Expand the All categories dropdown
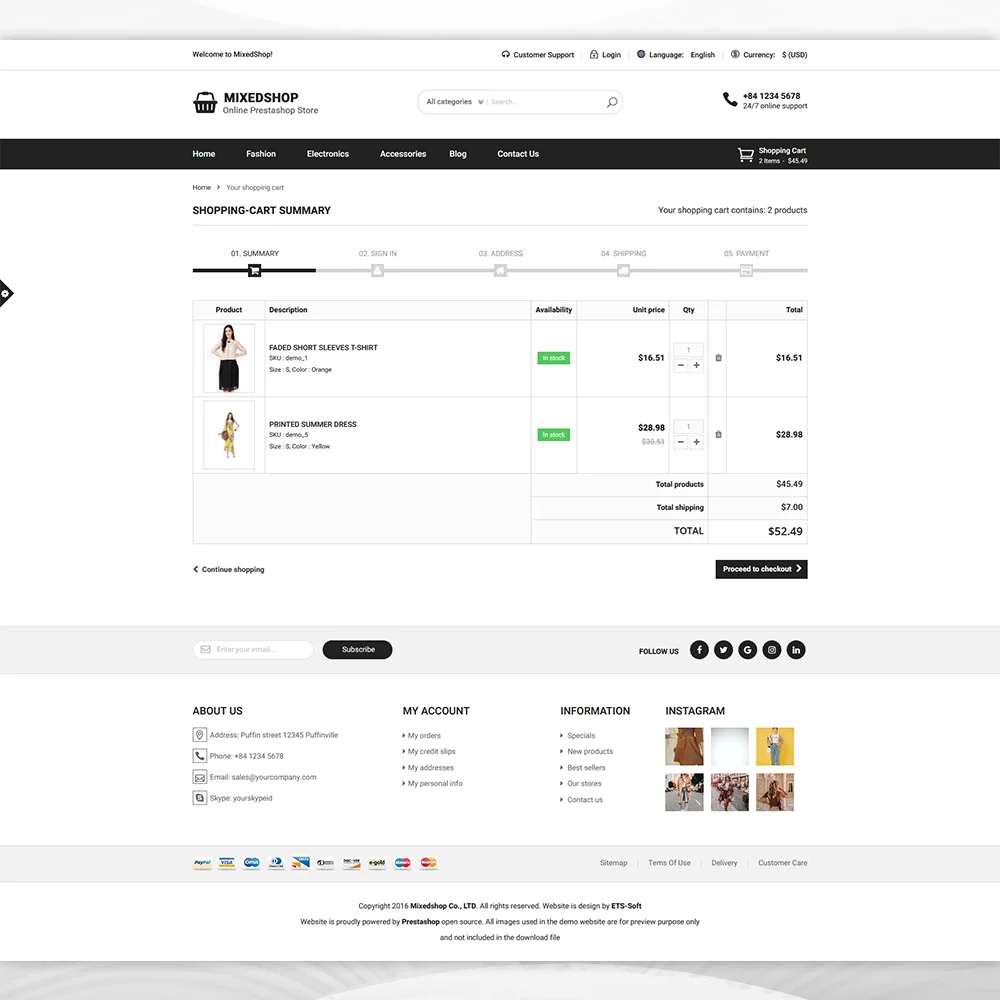The image size is (1000, 1000). coord(454,102)
